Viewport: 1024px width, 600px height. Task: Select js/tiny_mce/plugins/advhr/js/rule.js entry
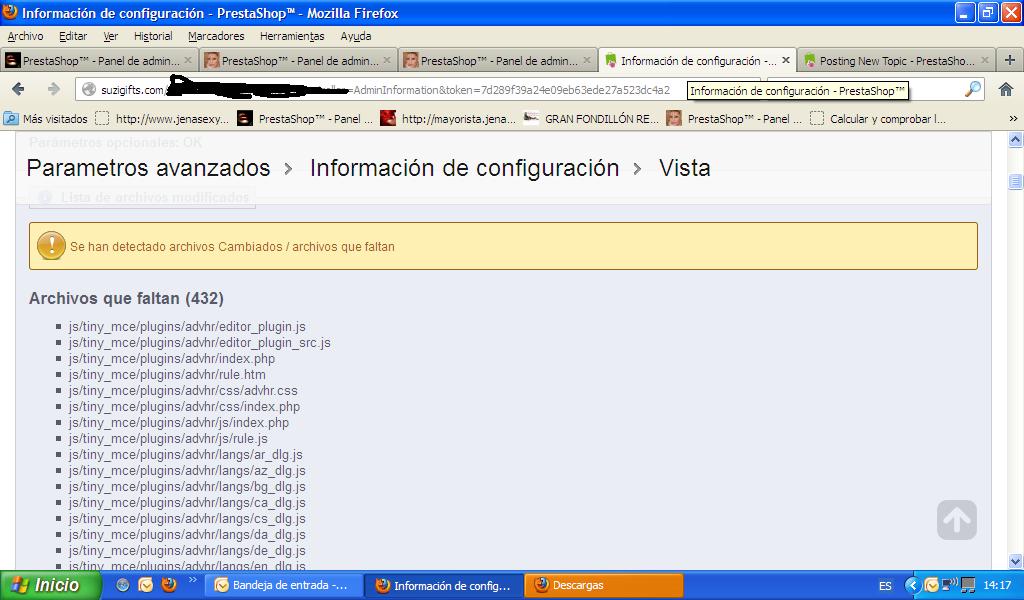pos(168,439)
